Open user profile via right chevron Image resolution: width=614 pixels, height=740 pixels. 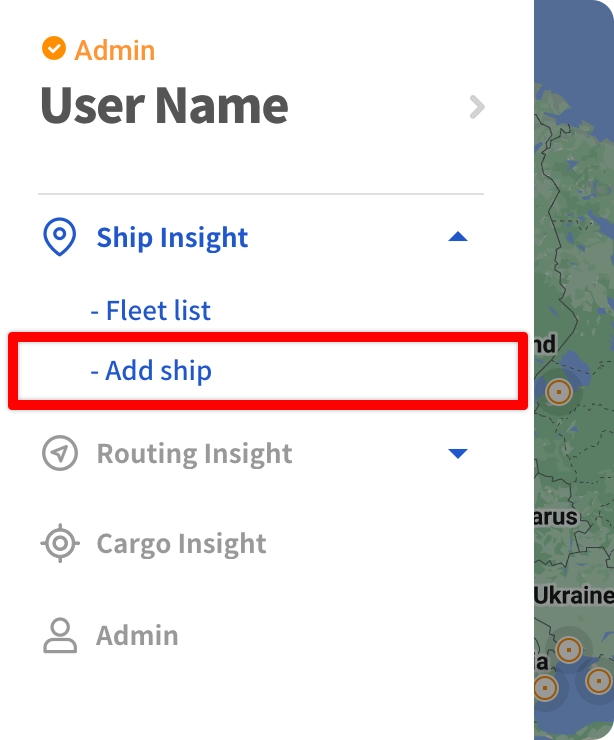point(477,107)
